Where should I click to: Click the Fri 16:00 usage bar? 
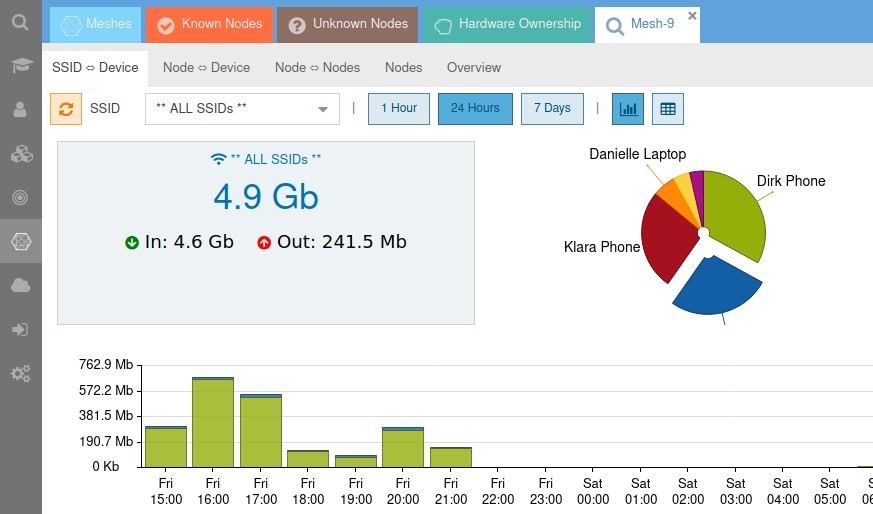click(213, 422)
